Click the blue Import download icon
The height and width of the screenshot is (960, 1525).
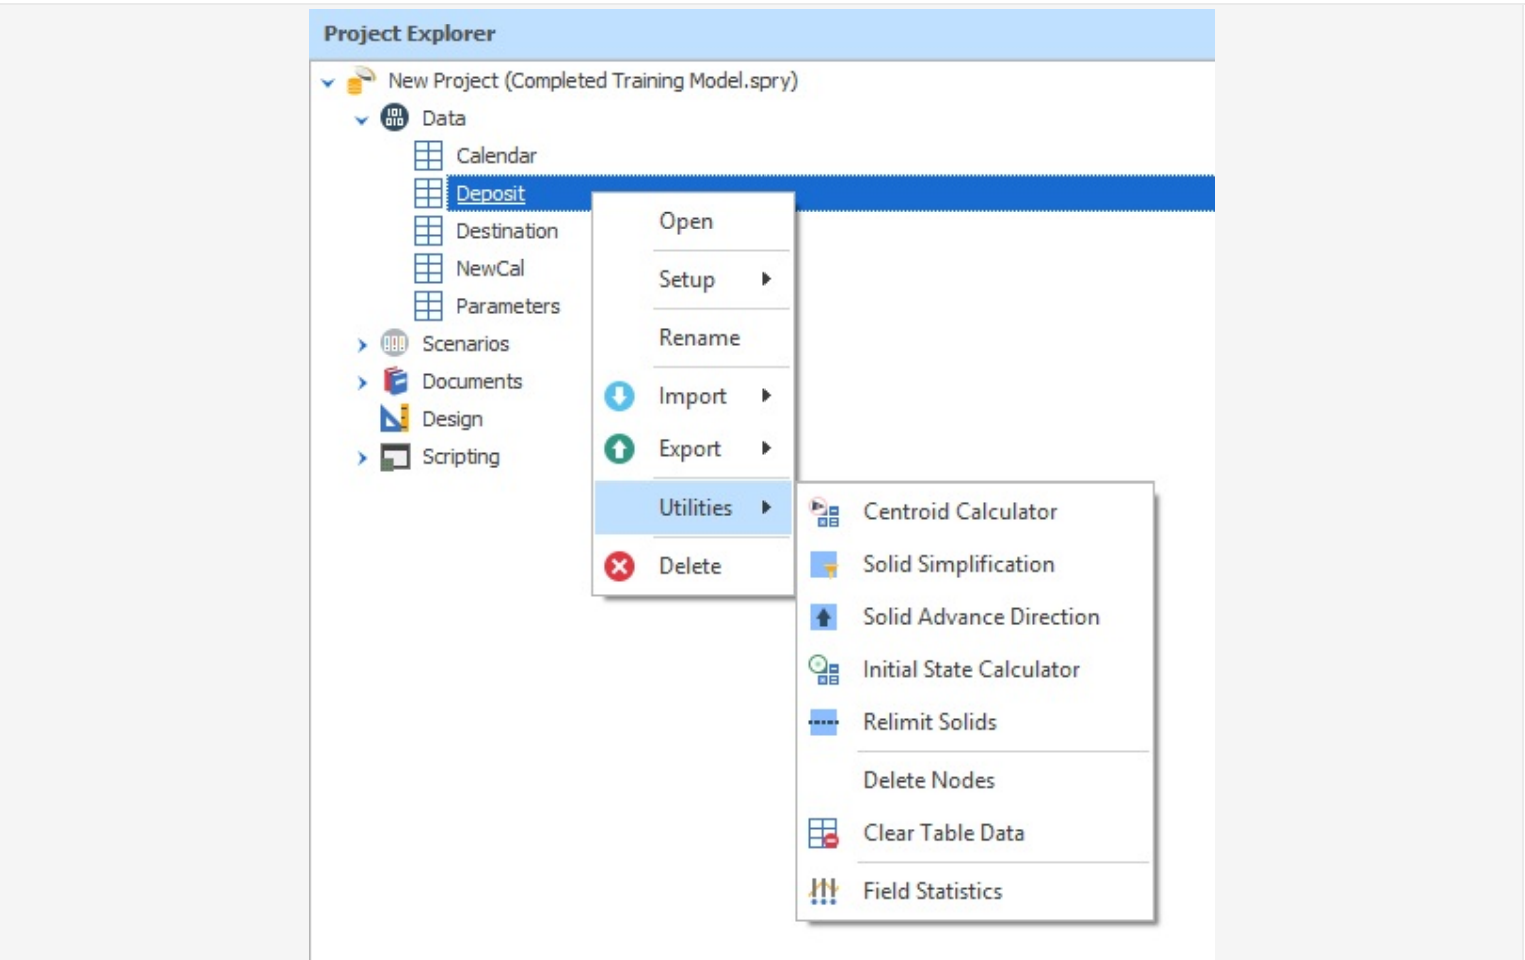coord(619,397)
